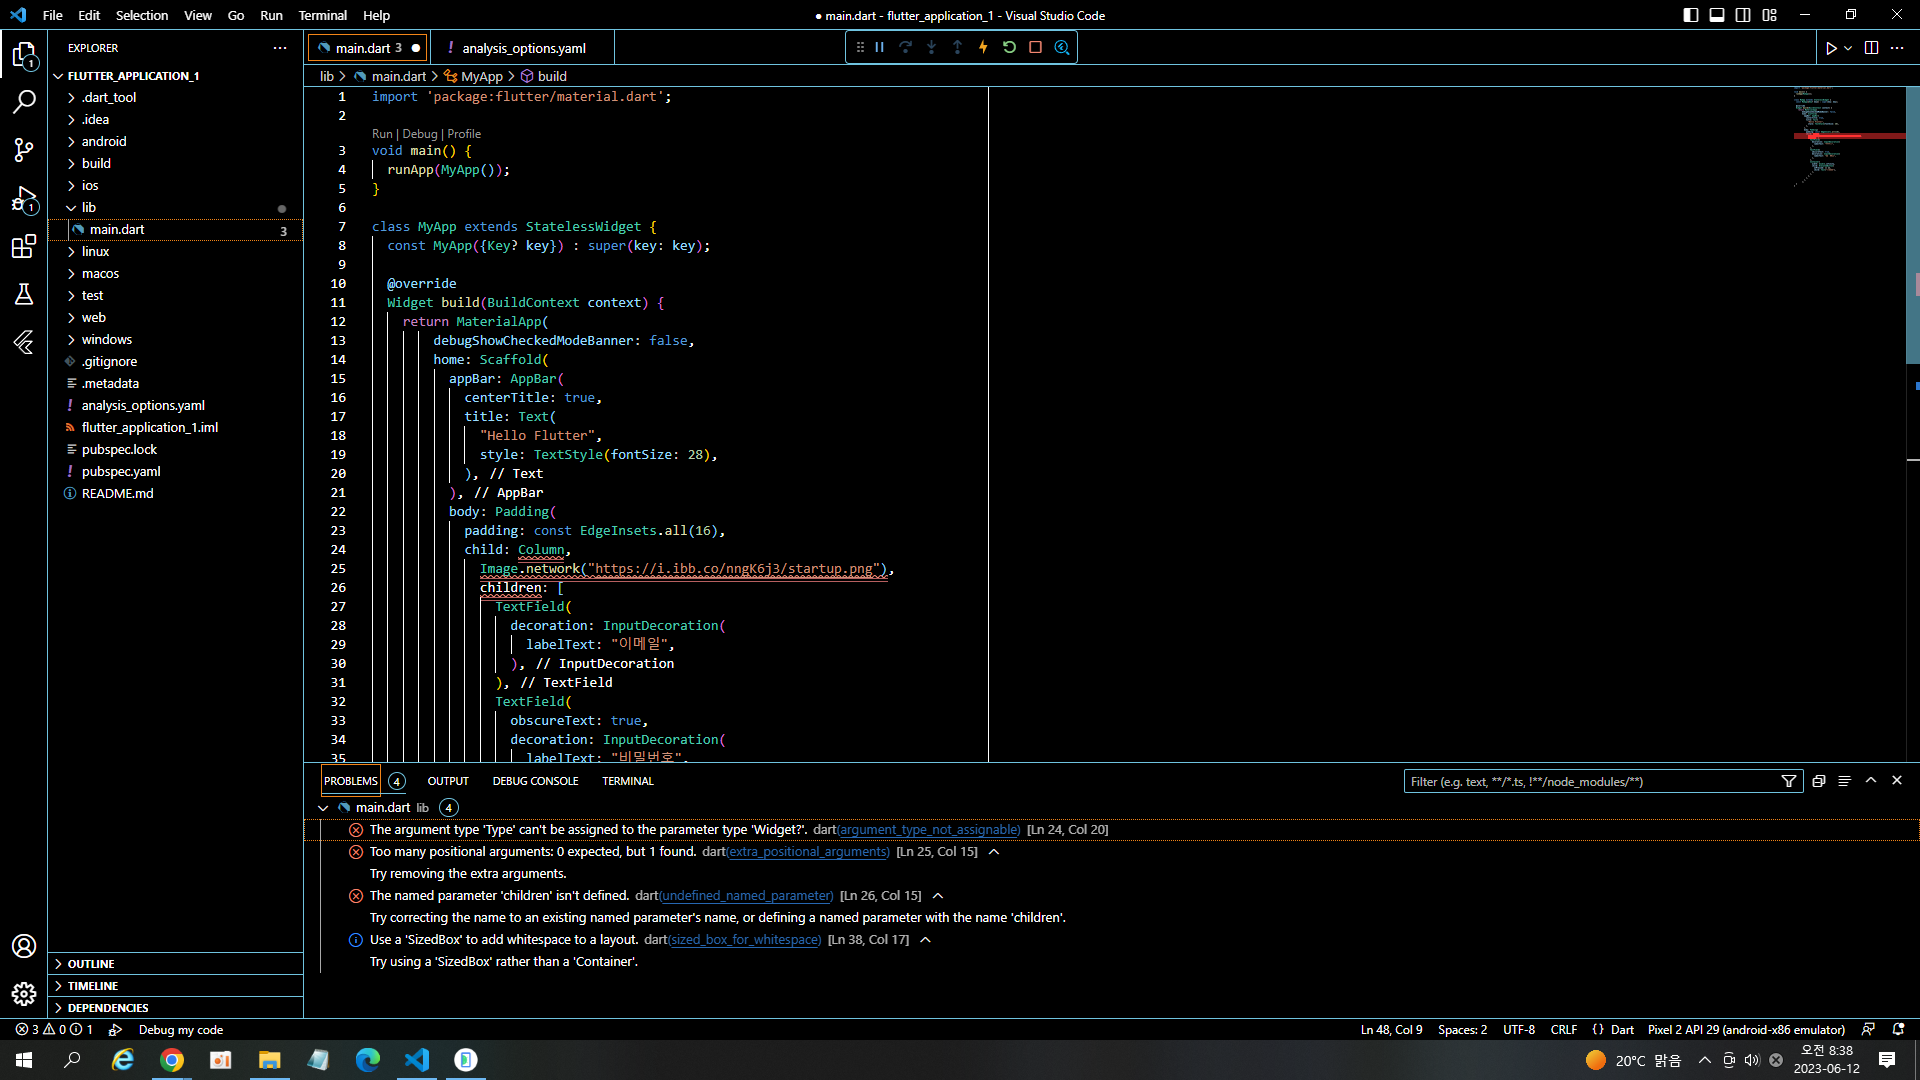Toggle the primary side bar

tap(1691, 15)
